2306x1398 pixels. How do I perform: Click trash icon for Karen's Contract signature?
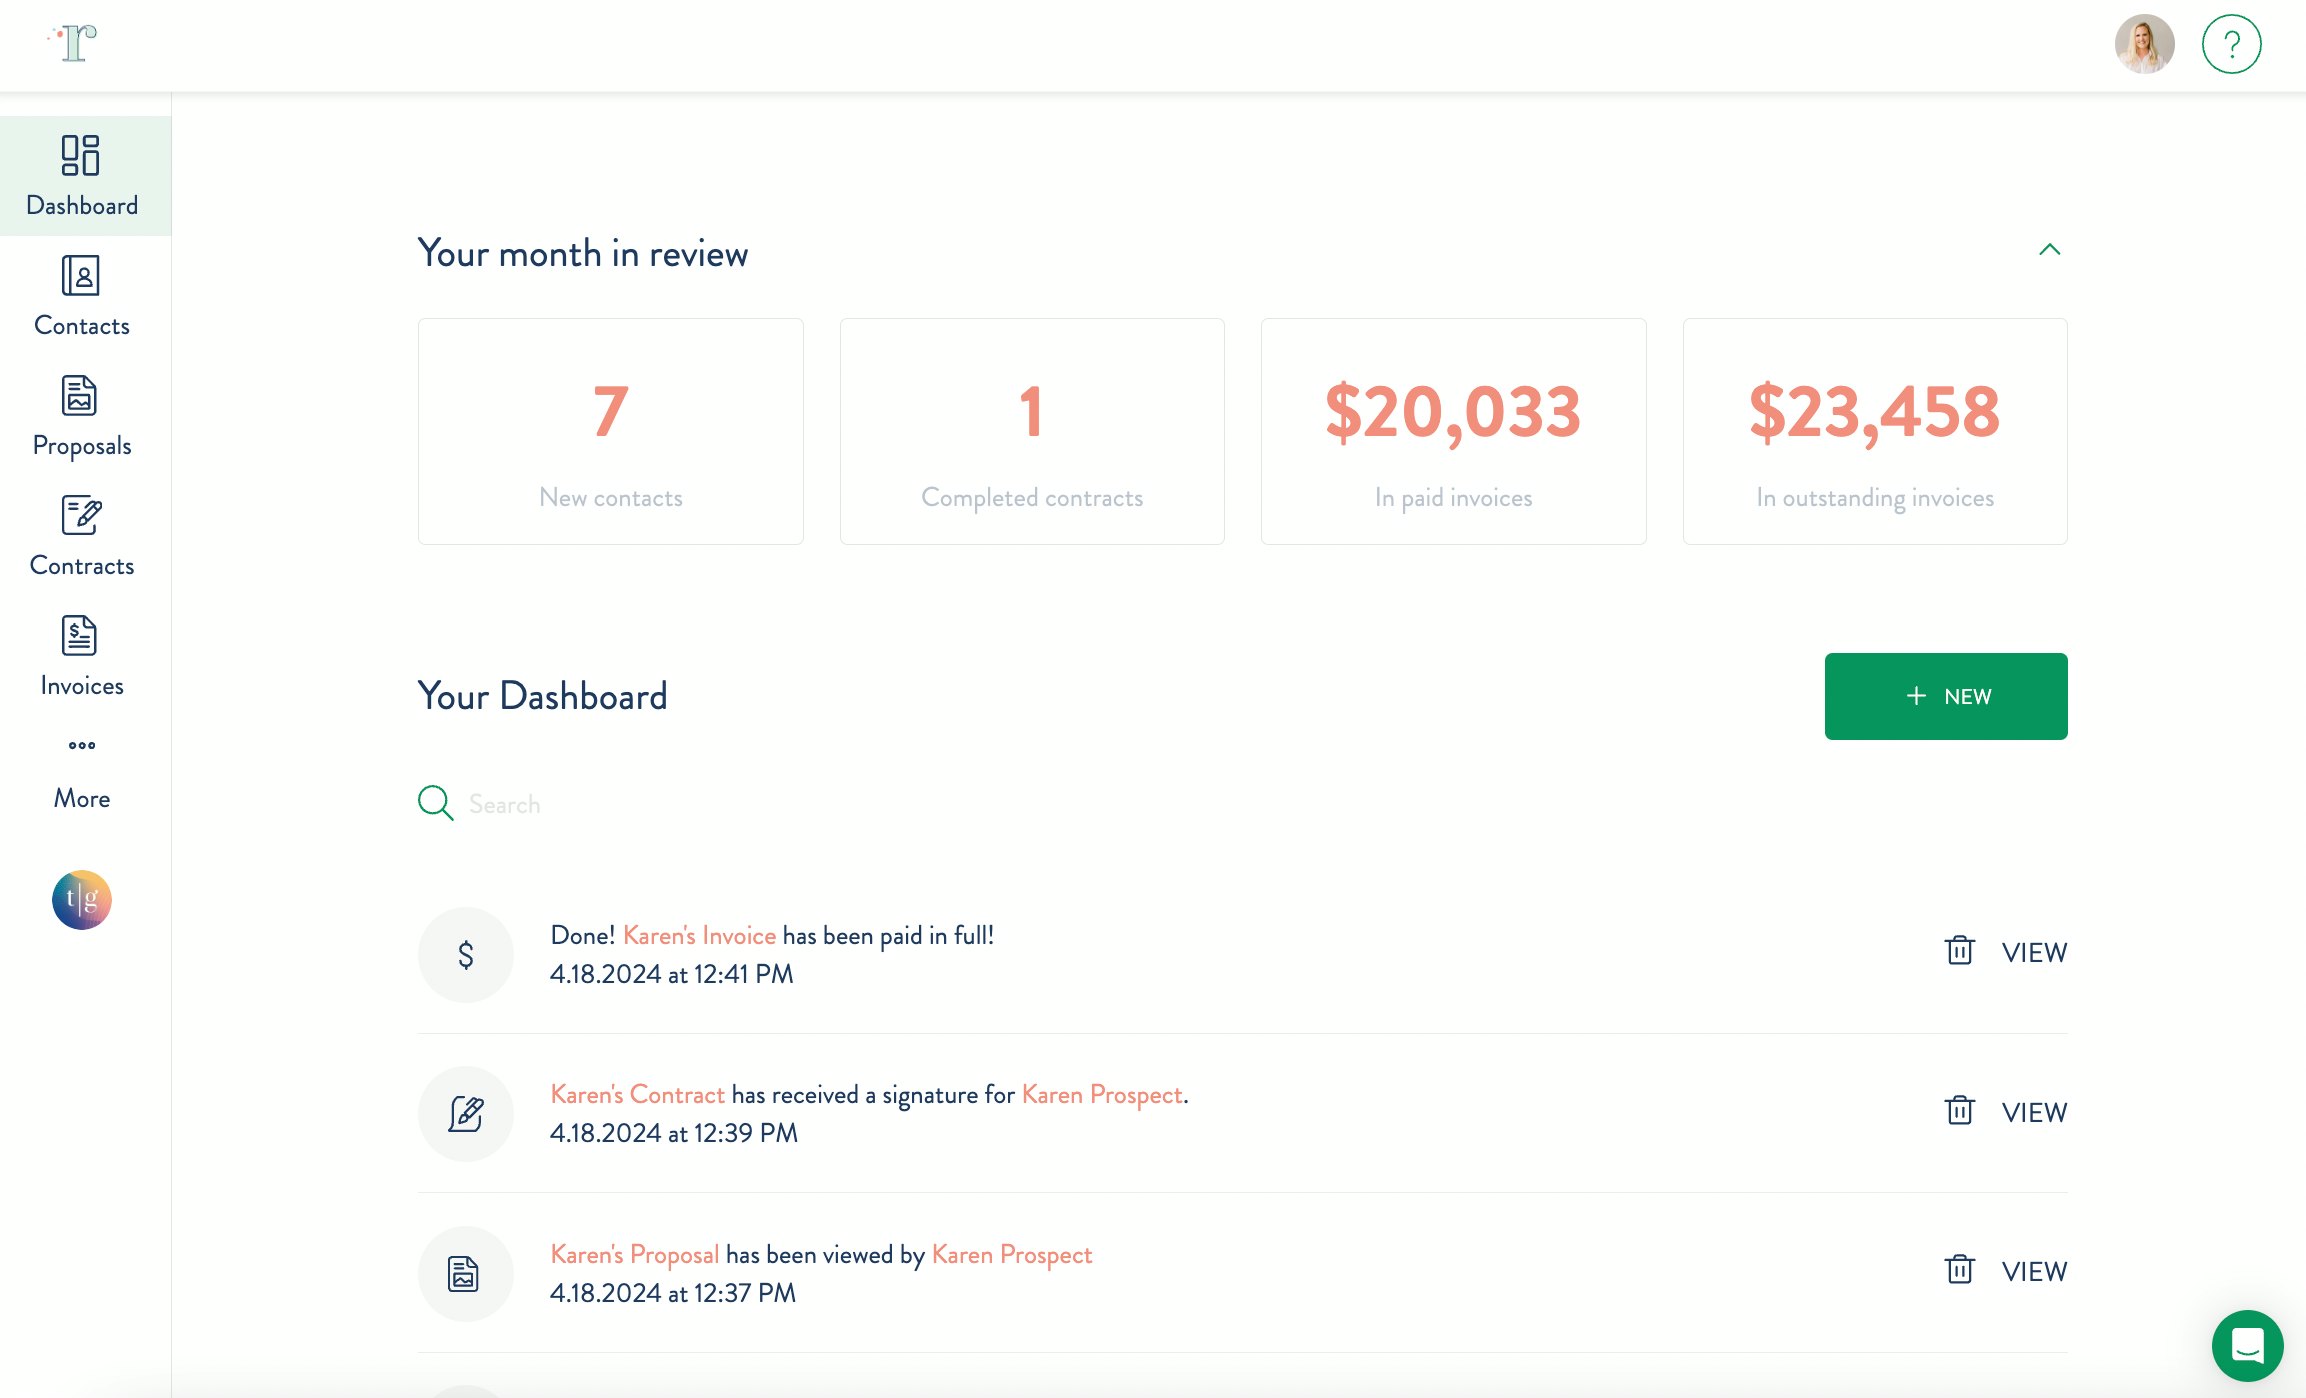click(x=1959, y=1110)
